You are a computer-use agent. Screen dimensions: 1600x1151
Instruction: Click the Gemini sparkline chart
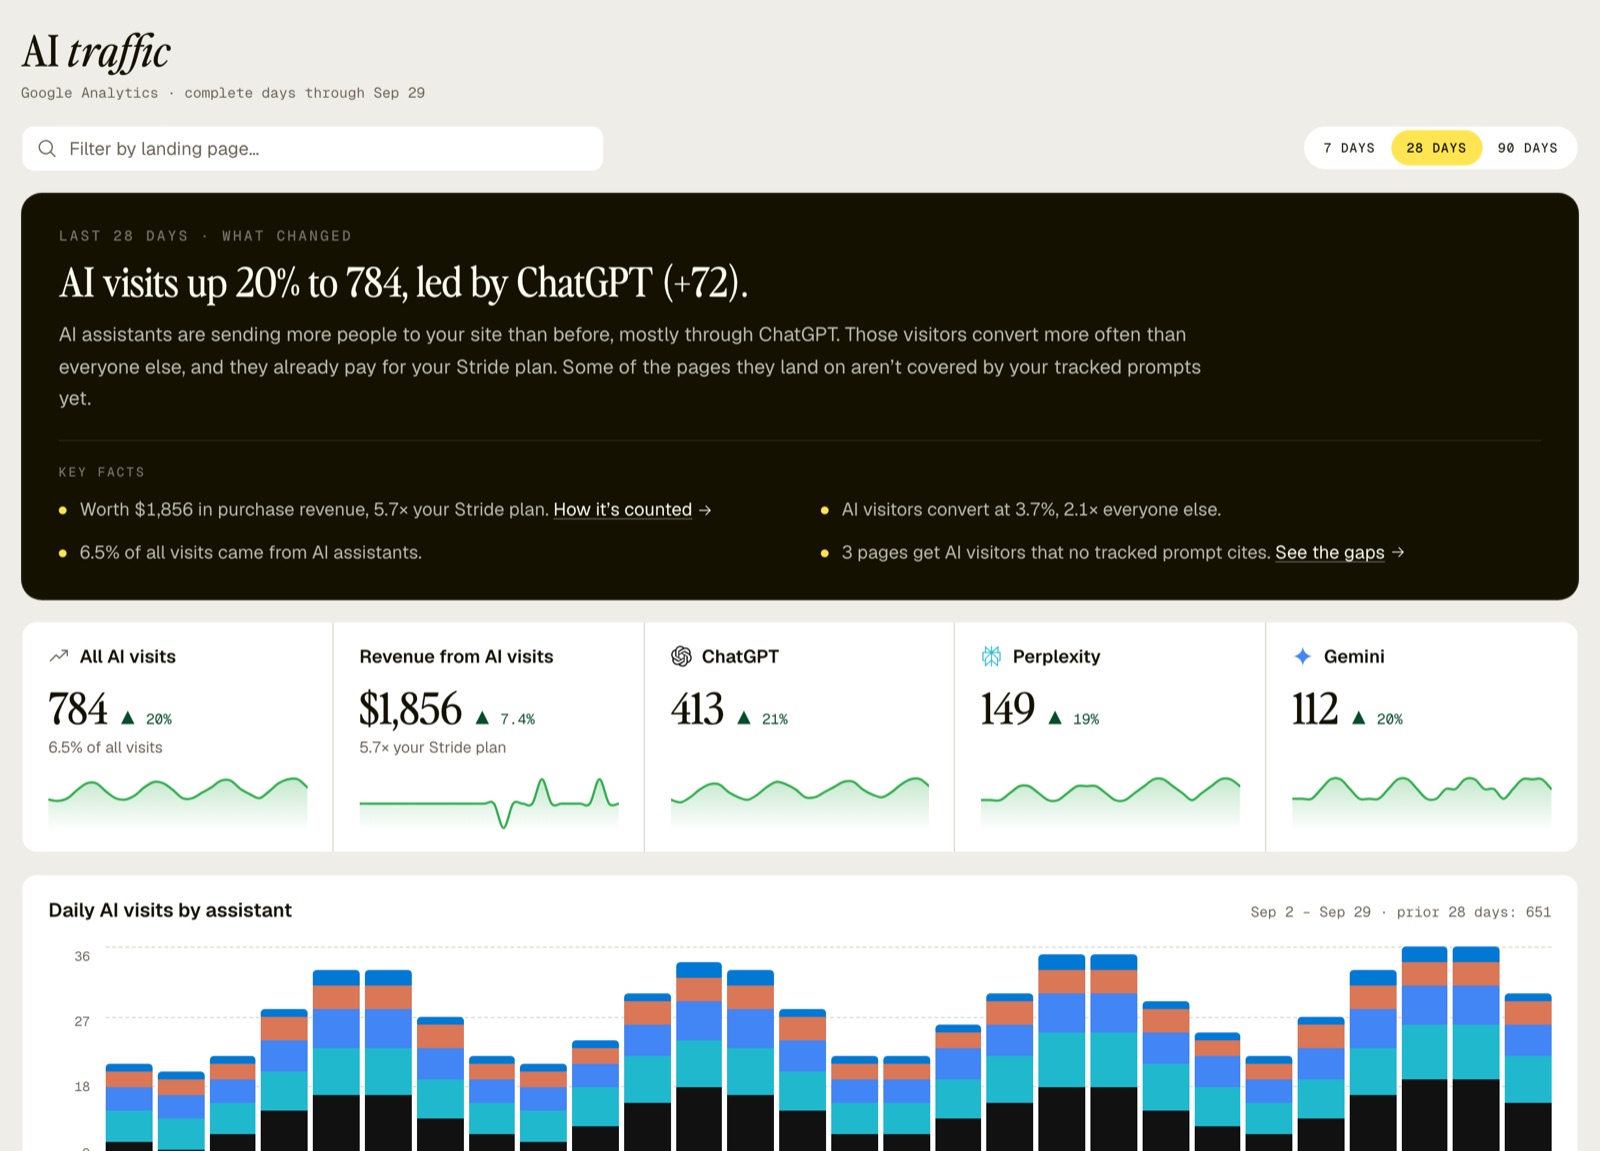point(1421,802)
